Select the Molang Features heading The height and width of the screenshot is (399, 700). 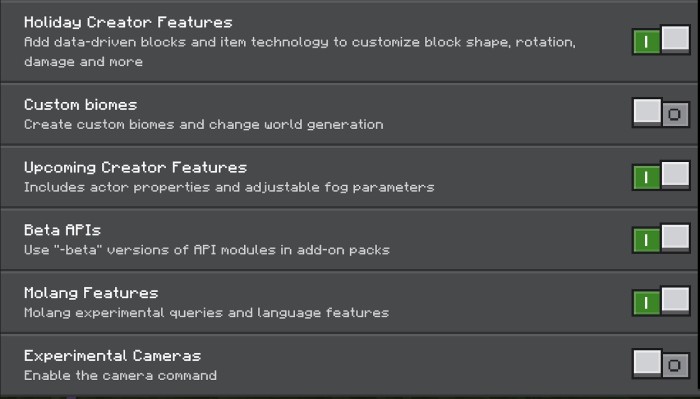tap(91, 293)
